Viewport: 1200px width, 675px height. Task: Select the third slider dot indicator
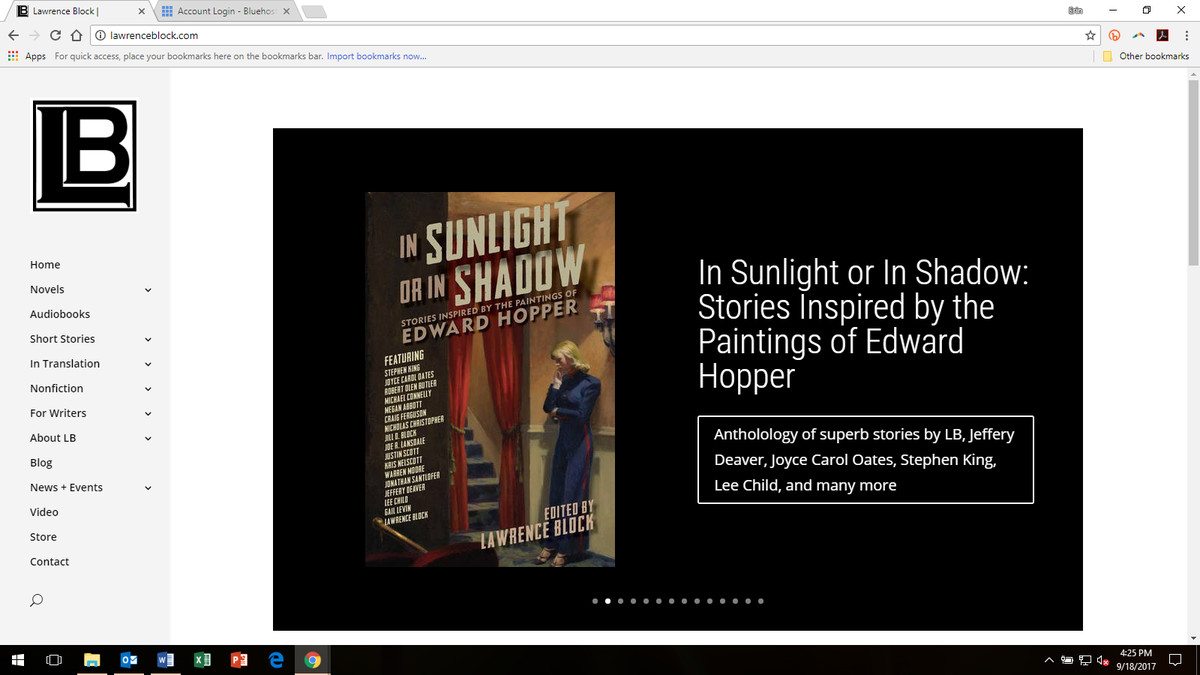pyautogui.click(x=621, y=601)
